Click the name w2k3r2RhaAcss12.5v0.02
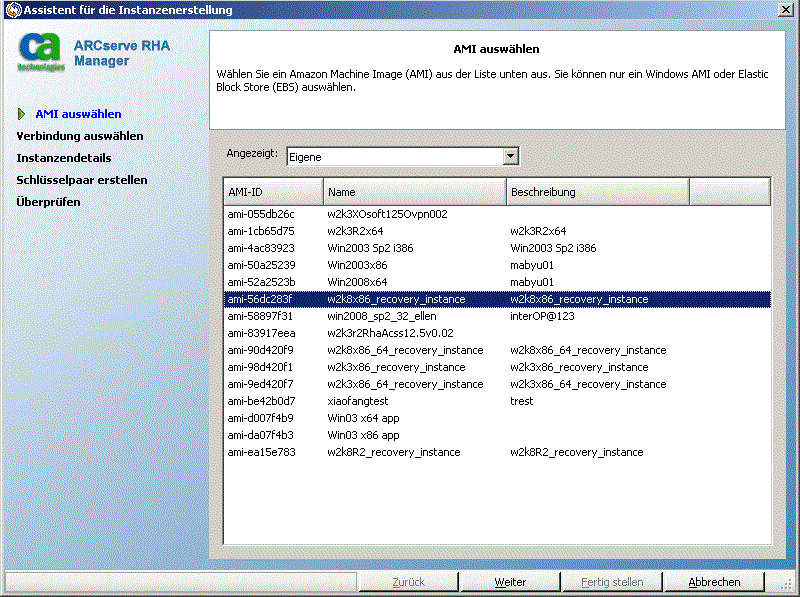This screenshot has height=597, width=800. (390, 333)
